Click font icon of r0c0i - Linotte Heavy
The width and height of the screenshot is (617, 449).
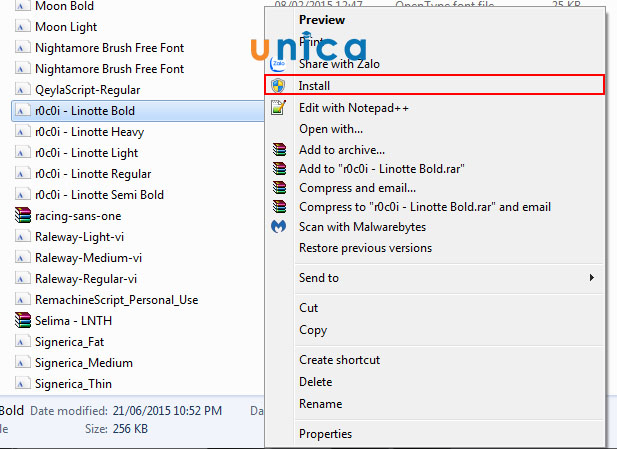tap(22, 131)
